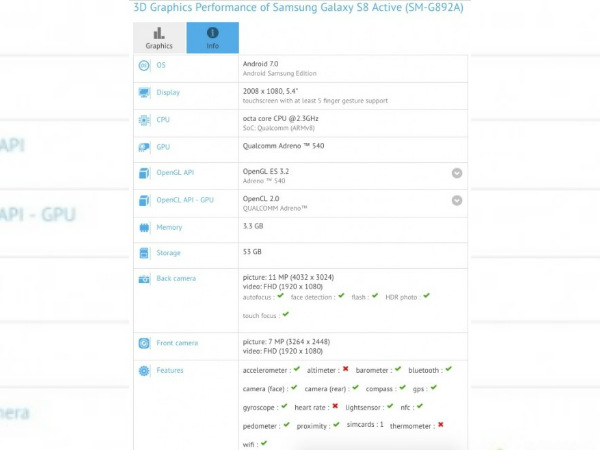
Task: Click the autofocus check mark
Action: (x=280, y=295)
